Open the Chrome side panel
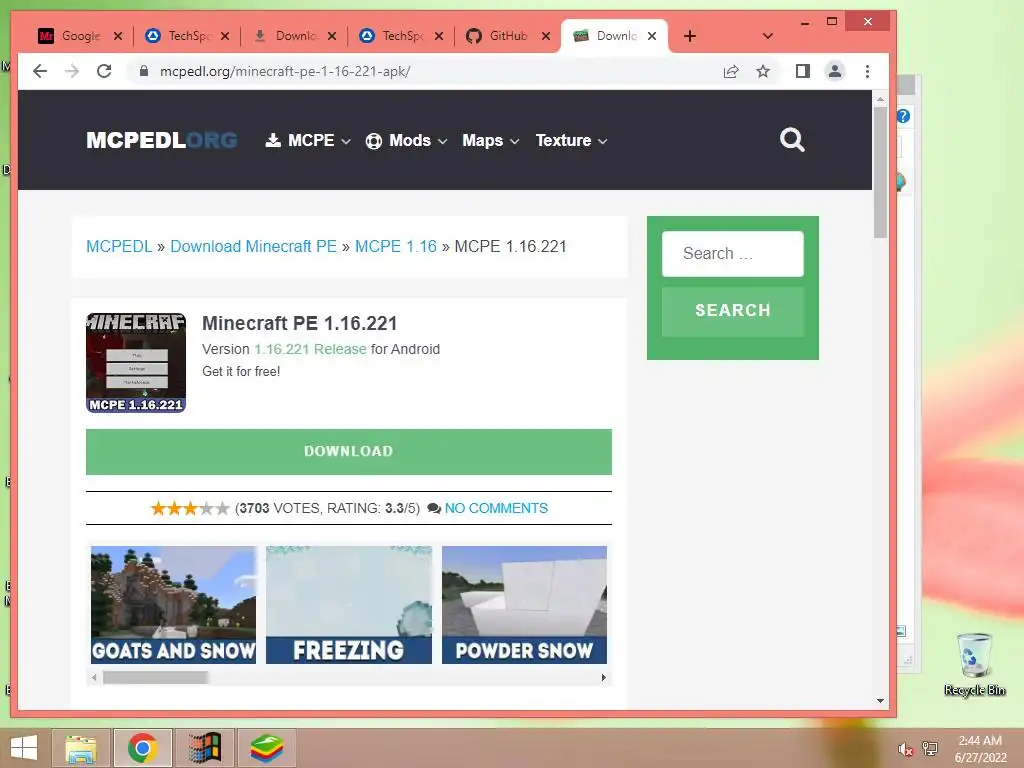1024x768 pixels. (803, 71)
